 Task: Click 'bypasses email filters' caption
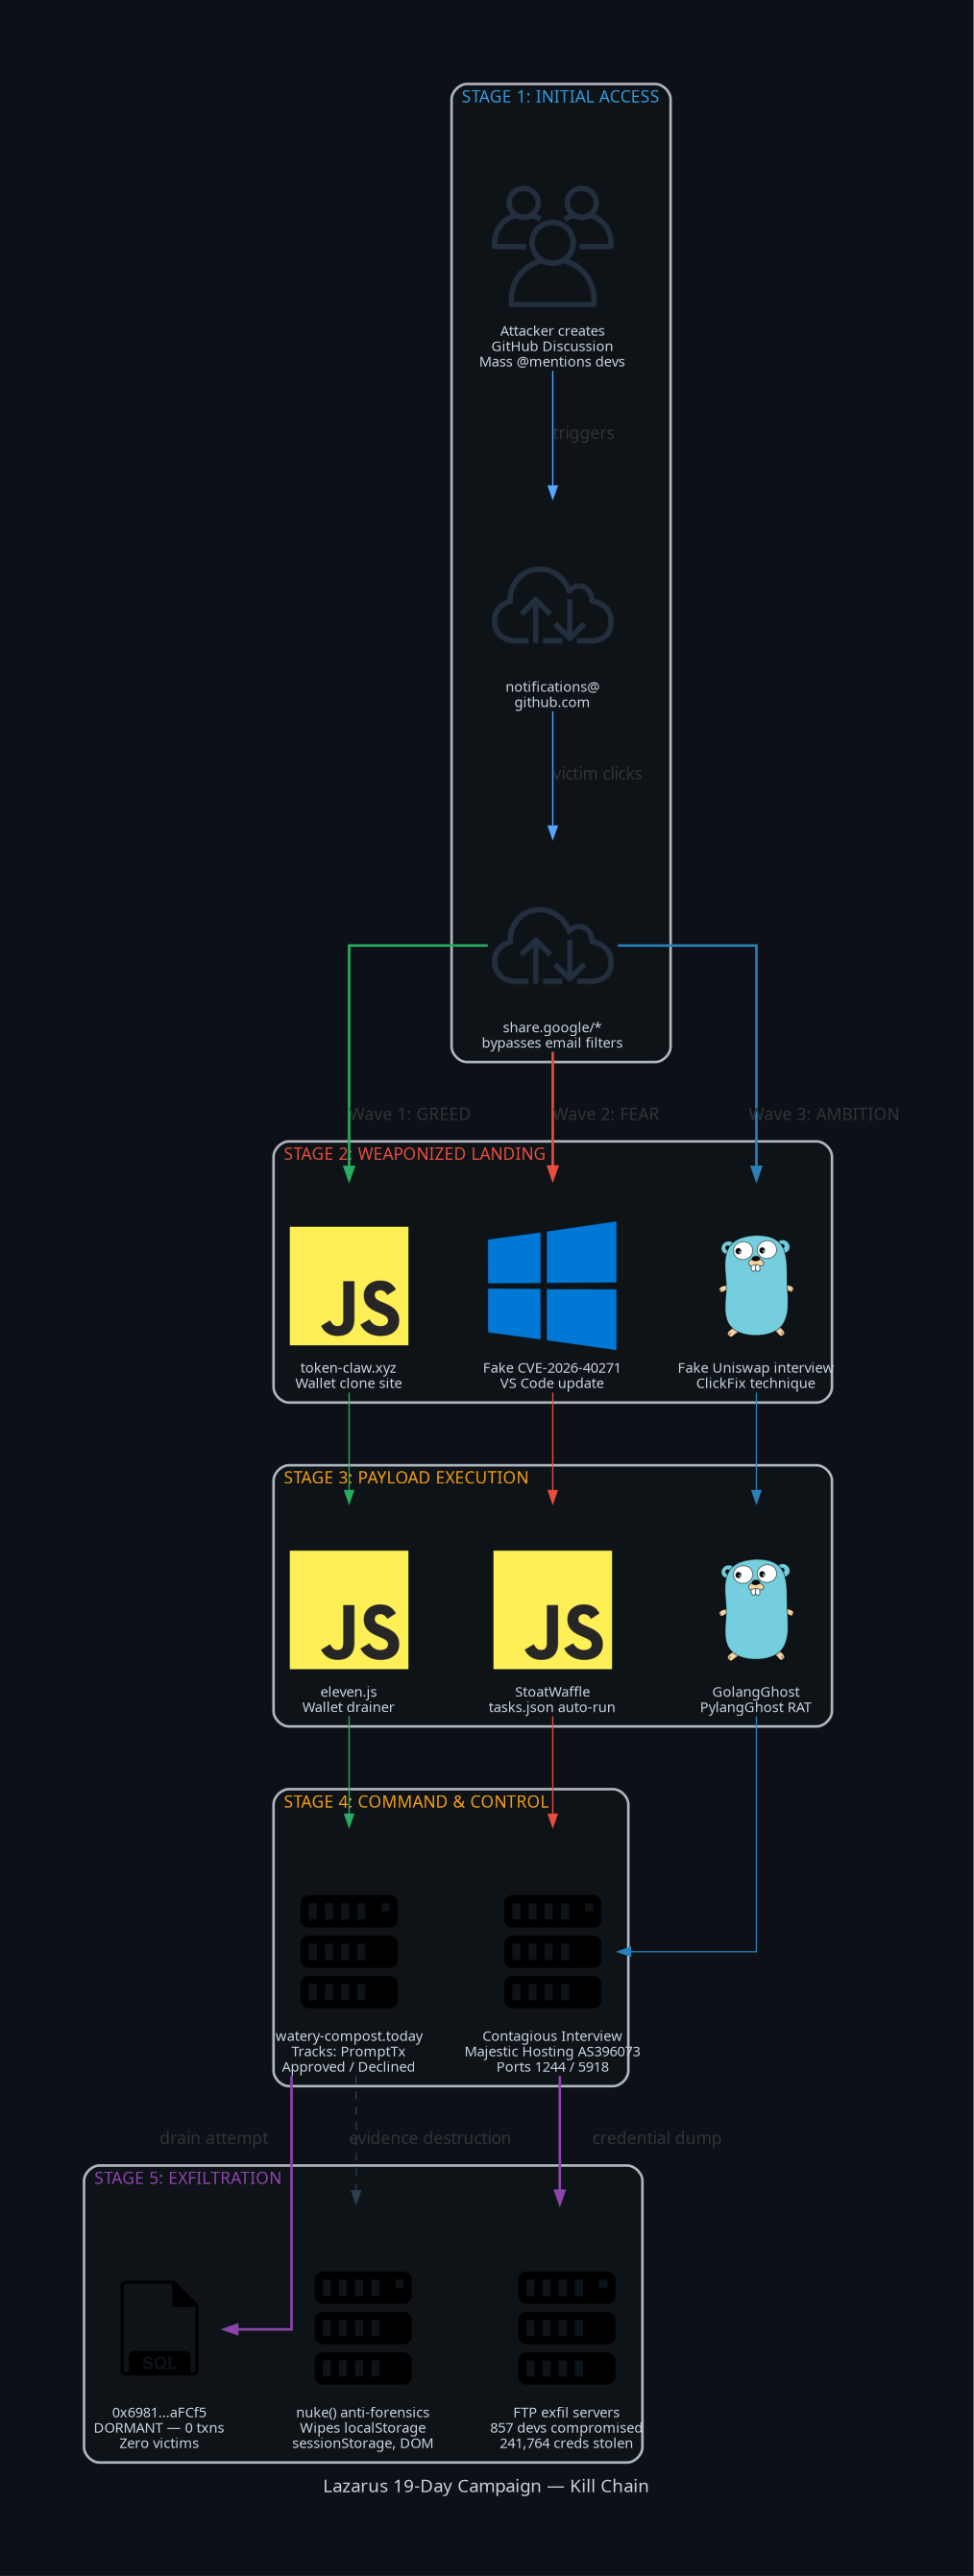552,1043
